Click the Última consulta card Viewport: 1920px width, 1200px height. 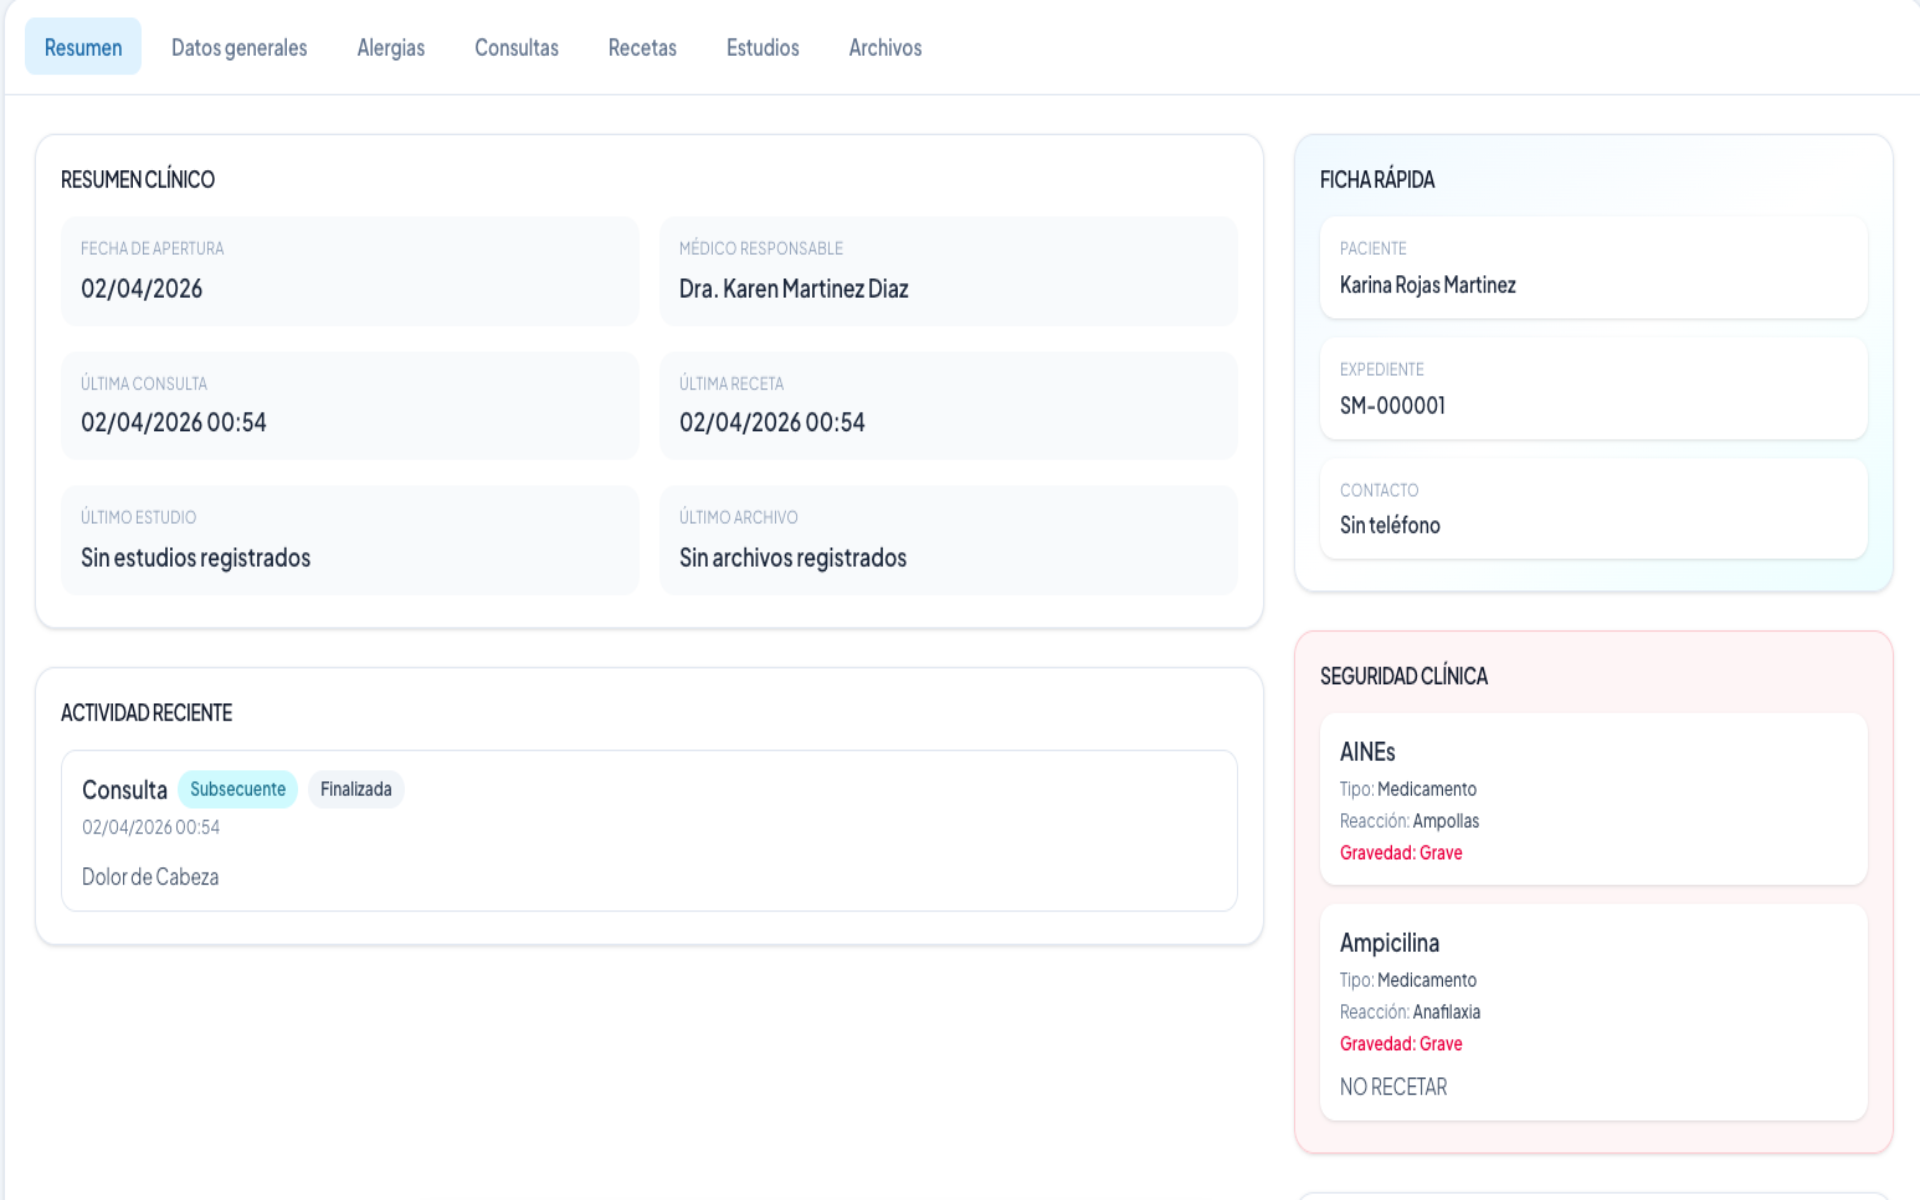click(x=349, y=406)
